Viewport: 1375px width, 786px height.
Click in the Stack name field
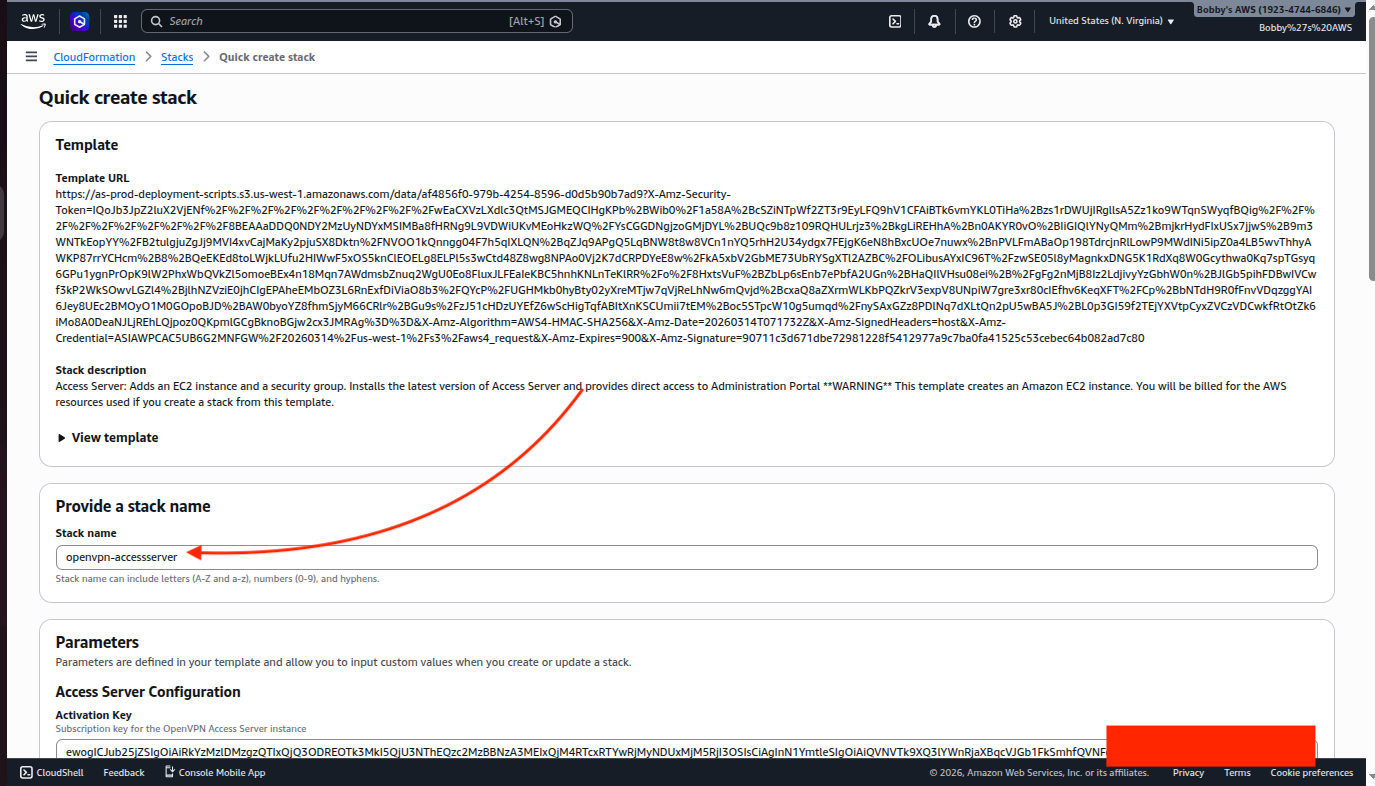pyautogui.click(x=685, y=557)
